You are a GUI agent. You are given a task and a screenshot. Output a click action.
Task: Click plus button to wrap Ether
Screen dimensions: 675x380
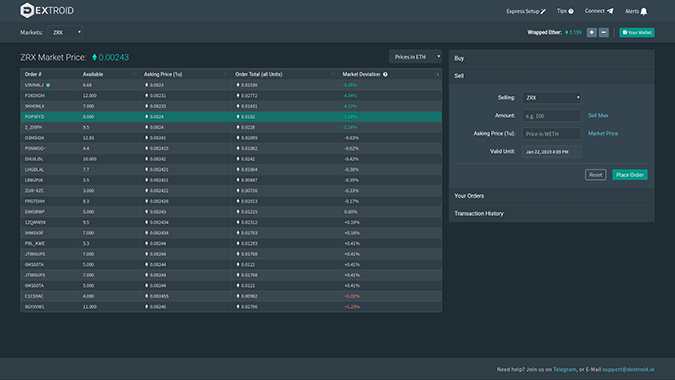coord(591,32)
